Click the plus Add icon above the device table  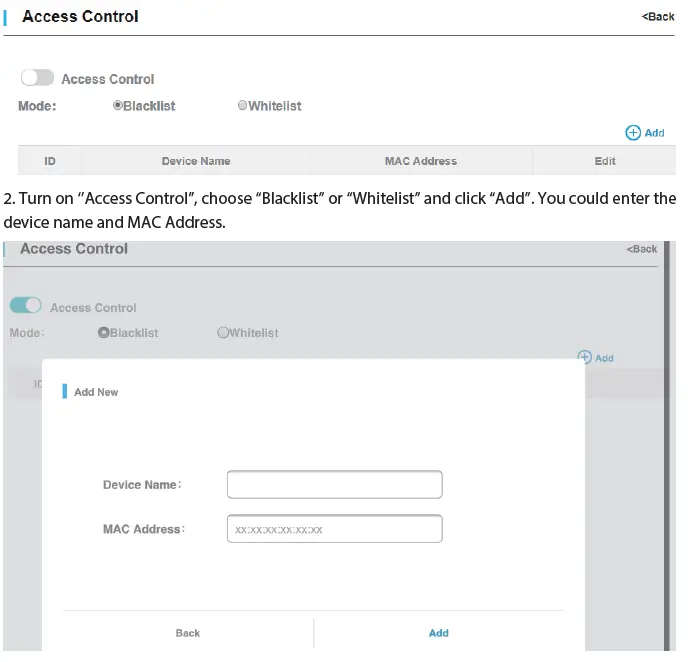click(x=633, y=133)
